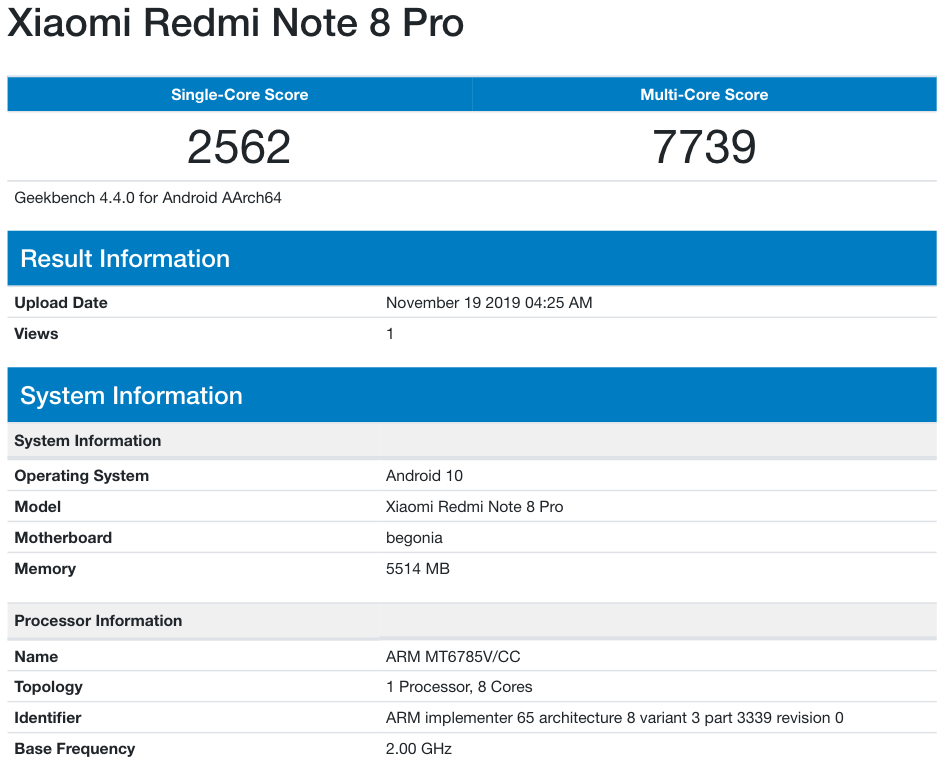
Task: Select the Operating System row
Action: pos(81,475)
